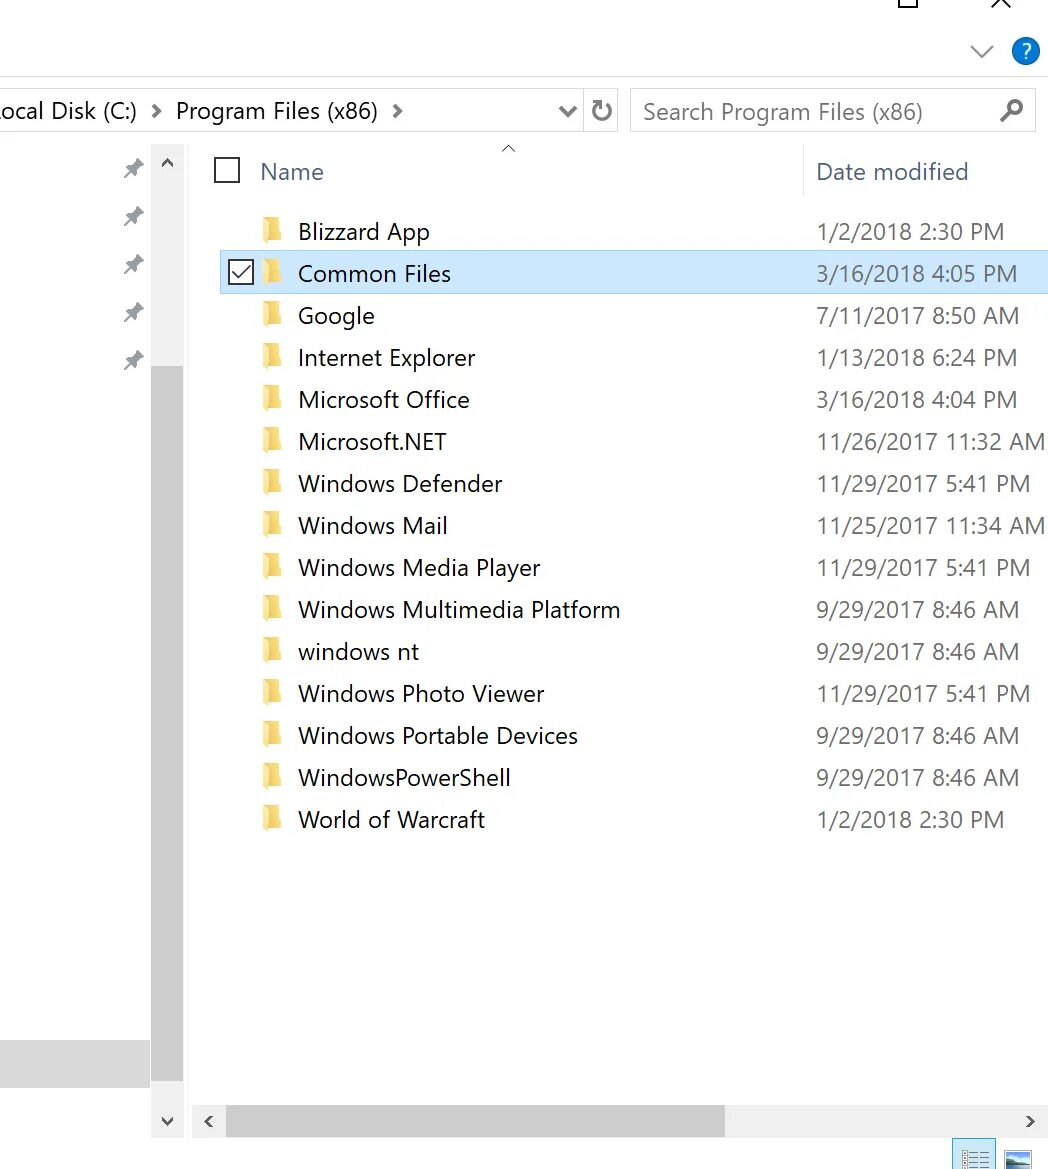Viewport: 1048px width, 1169px height.
Task: Expand the ribbon with the chevron beside Help
Action: click(x=982, y=51)
